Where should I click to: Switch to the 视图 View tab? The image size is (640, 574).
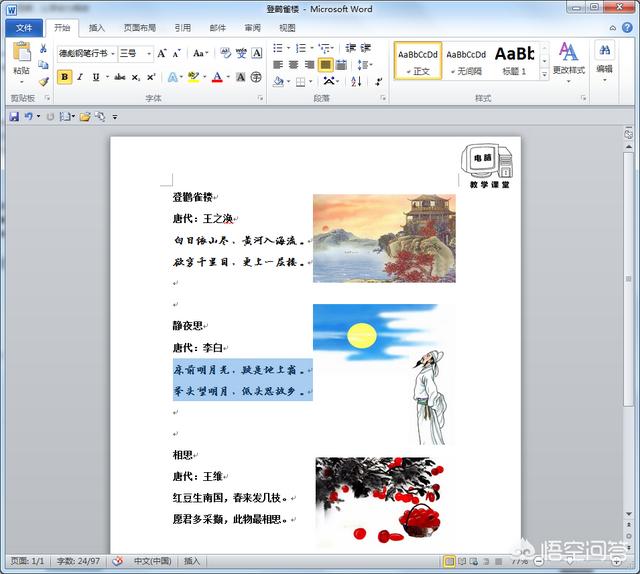[287, 28]
